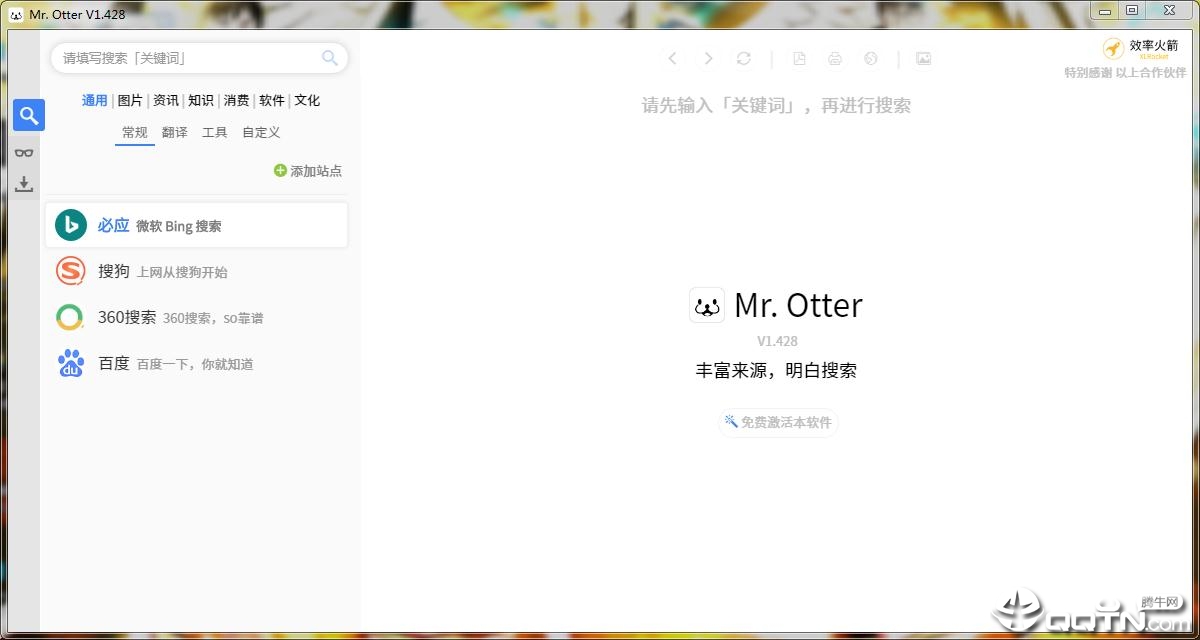Screen dimensions: 1200x640
Task: Click the Bing logo icon
Action: click(71, 226)
